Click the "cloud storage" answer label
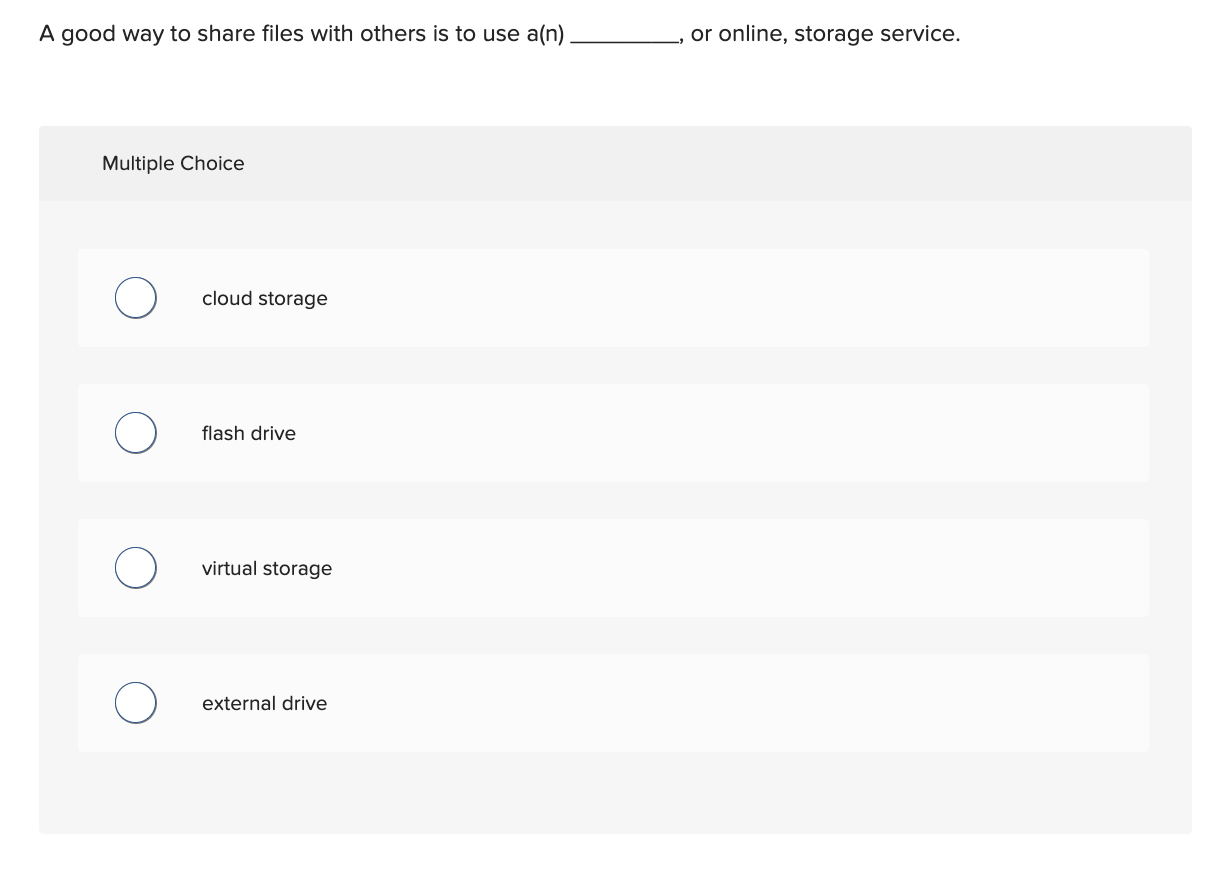1216x872 pixels. tap(264, 298)
